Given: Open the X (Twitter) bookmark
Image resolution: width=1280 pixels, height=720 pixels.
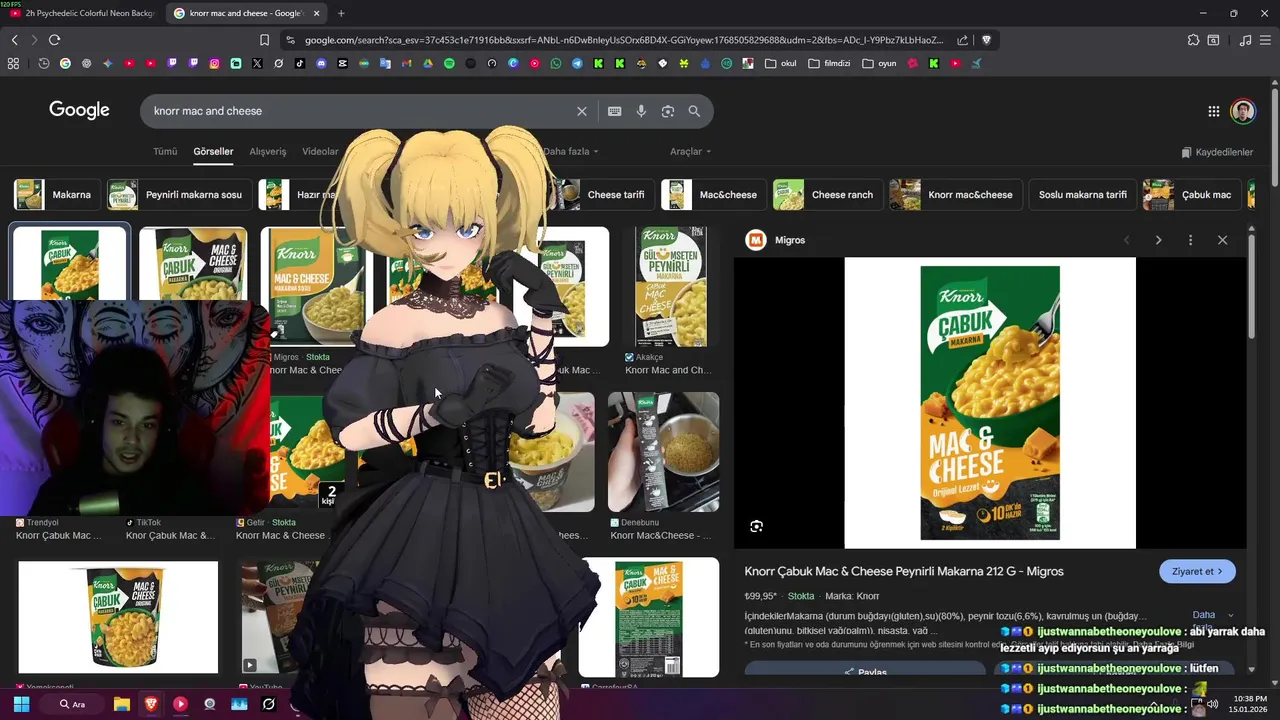Looking at the screenshot, I should [257, 63].
